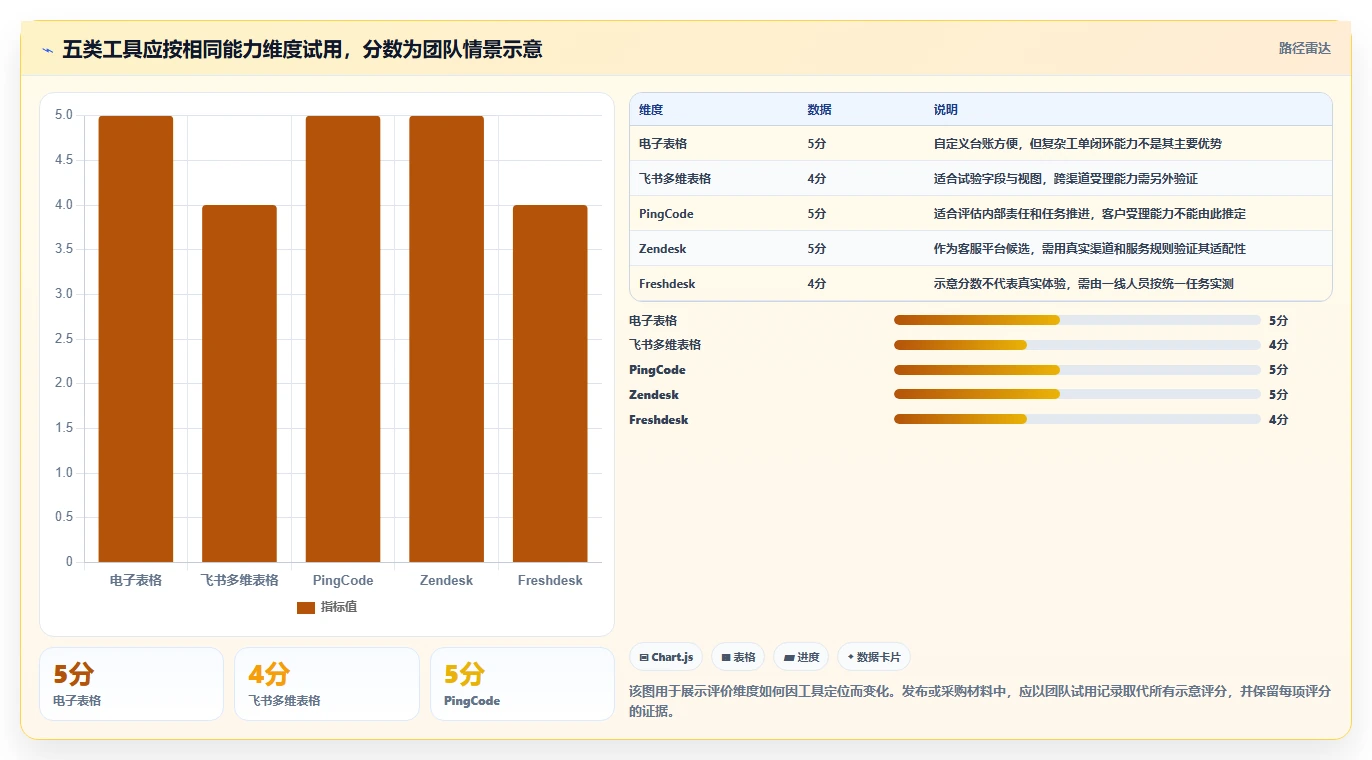Click the 数据卡片 tag chip

pyautogui.click(x=874, y=657)
